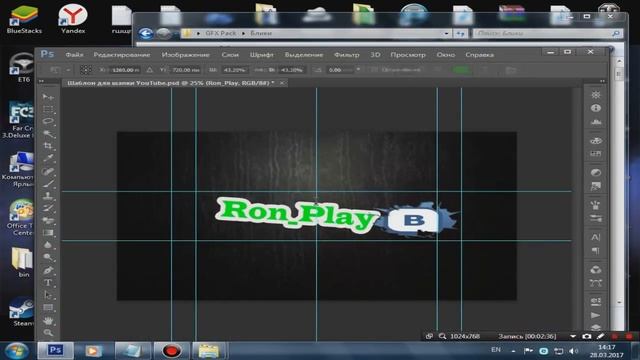Select the Rectangle shape tool
The height and width of the screenshot is (360, 640).
(x=48, y=308)
